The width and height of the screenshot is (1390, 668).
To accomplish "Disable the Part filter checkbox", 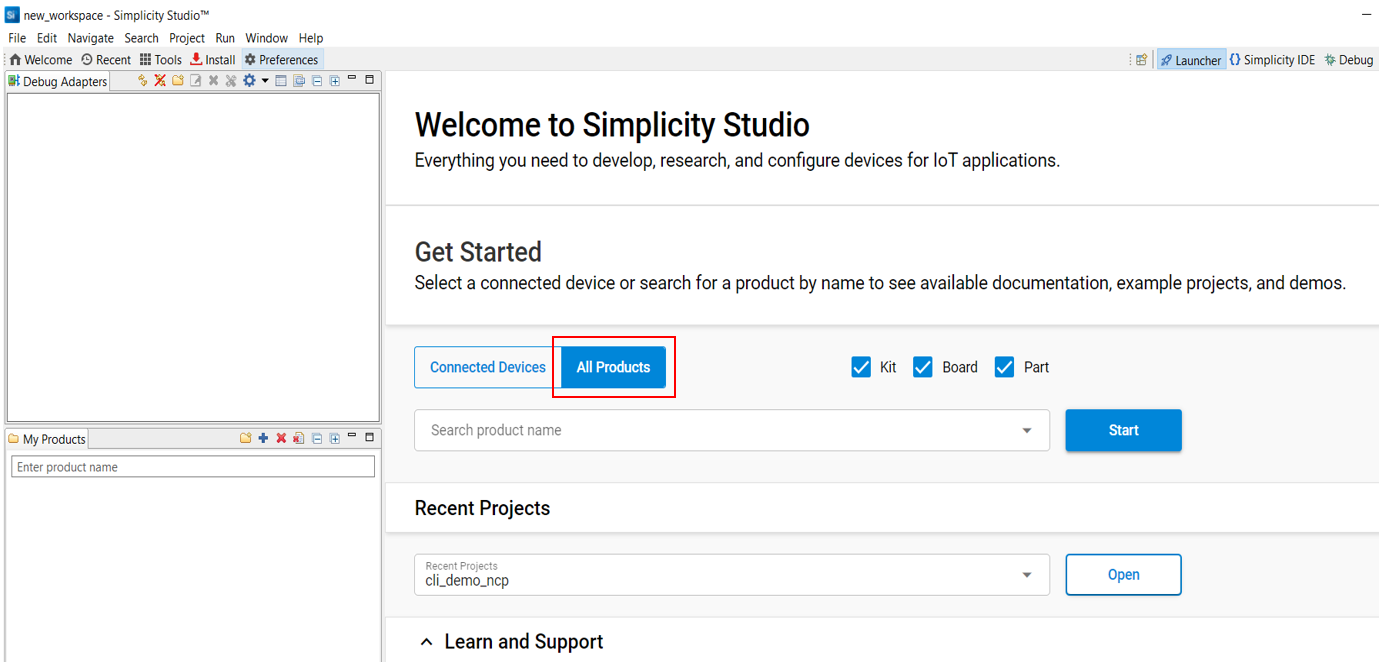I will (1005, 367).
